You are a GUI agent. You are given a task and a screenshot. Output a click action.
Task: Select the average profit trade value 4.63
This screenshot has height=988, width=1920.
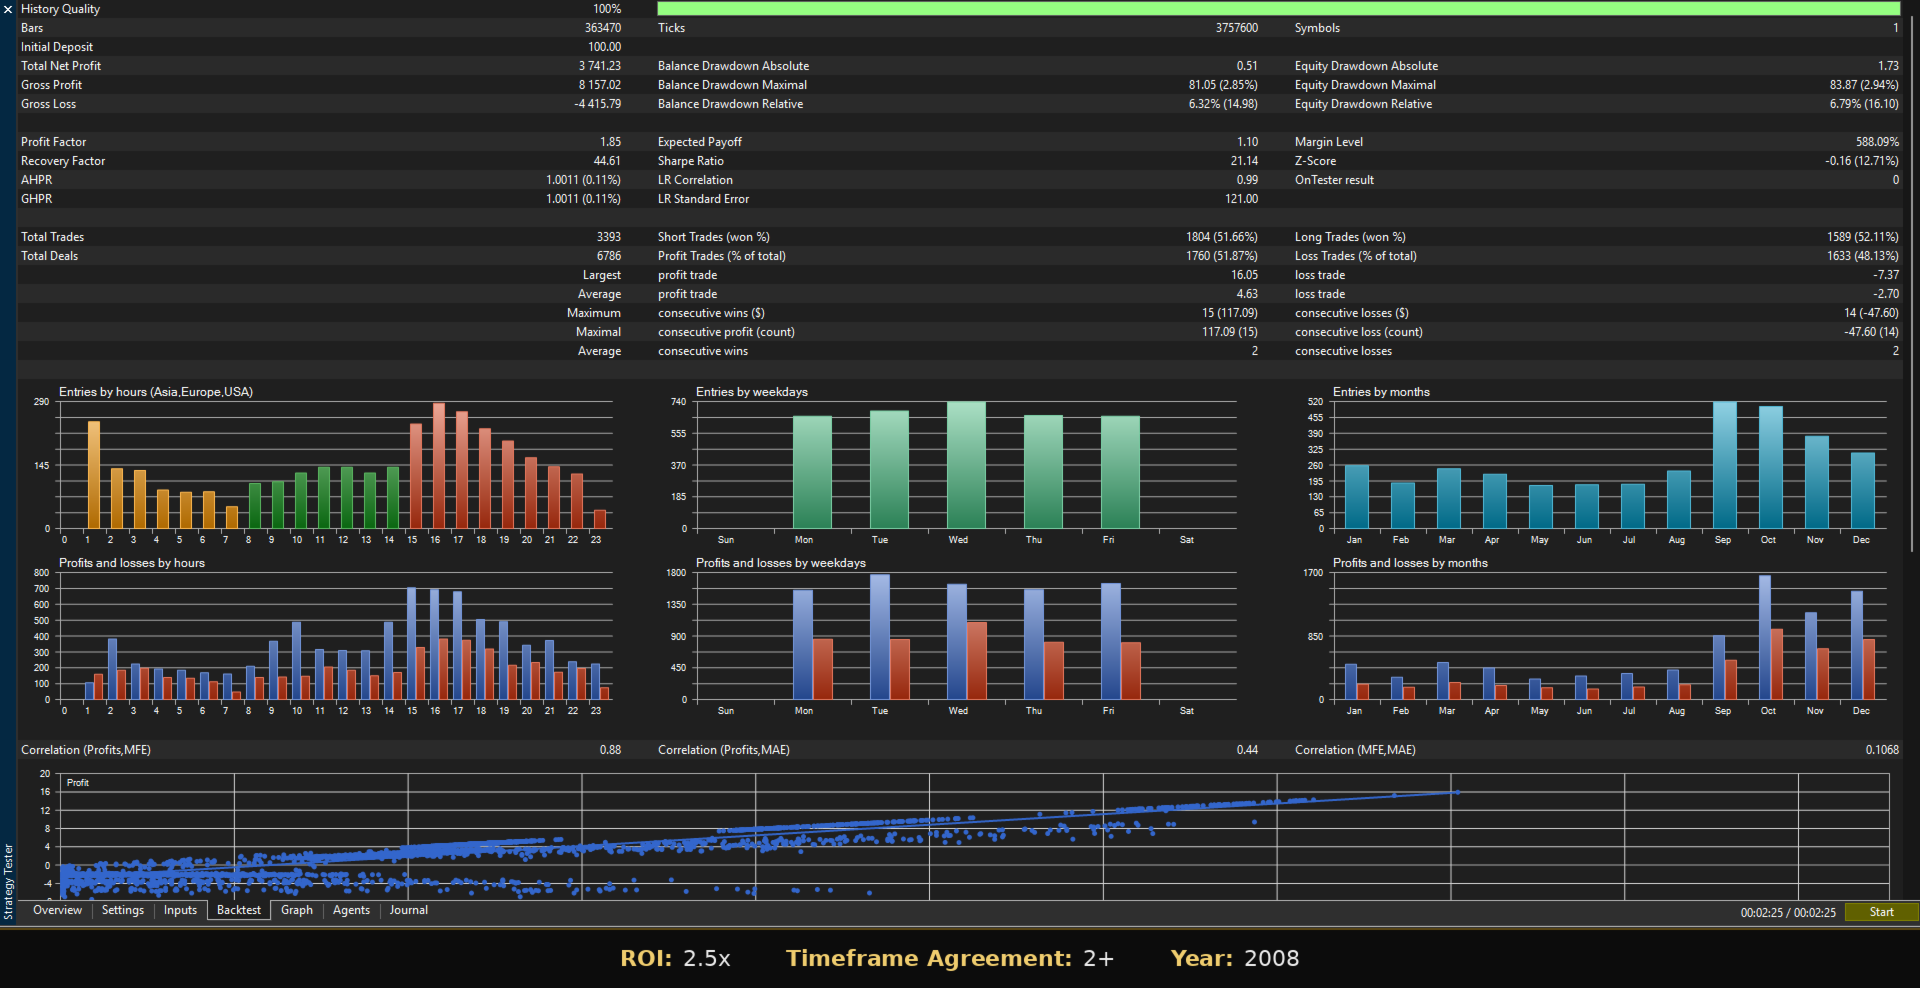point(1247,294)
